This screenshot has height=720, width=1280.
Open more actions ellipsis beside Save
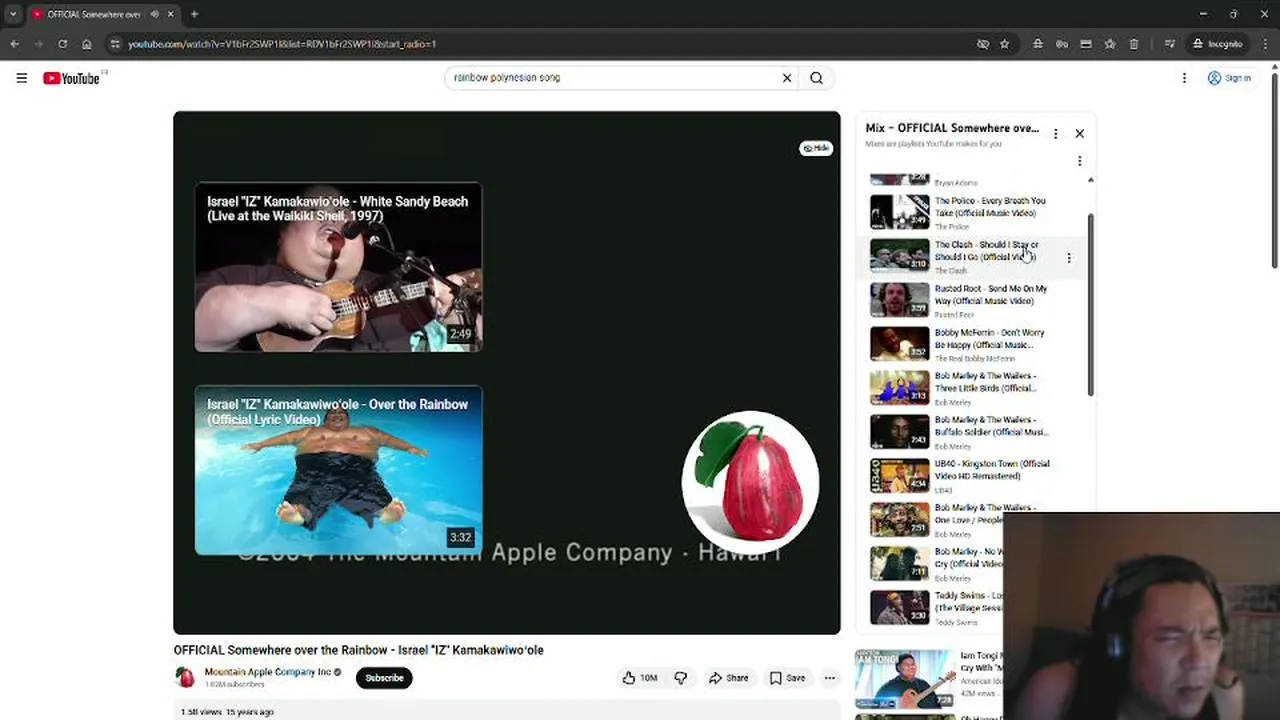pos(829,678)
